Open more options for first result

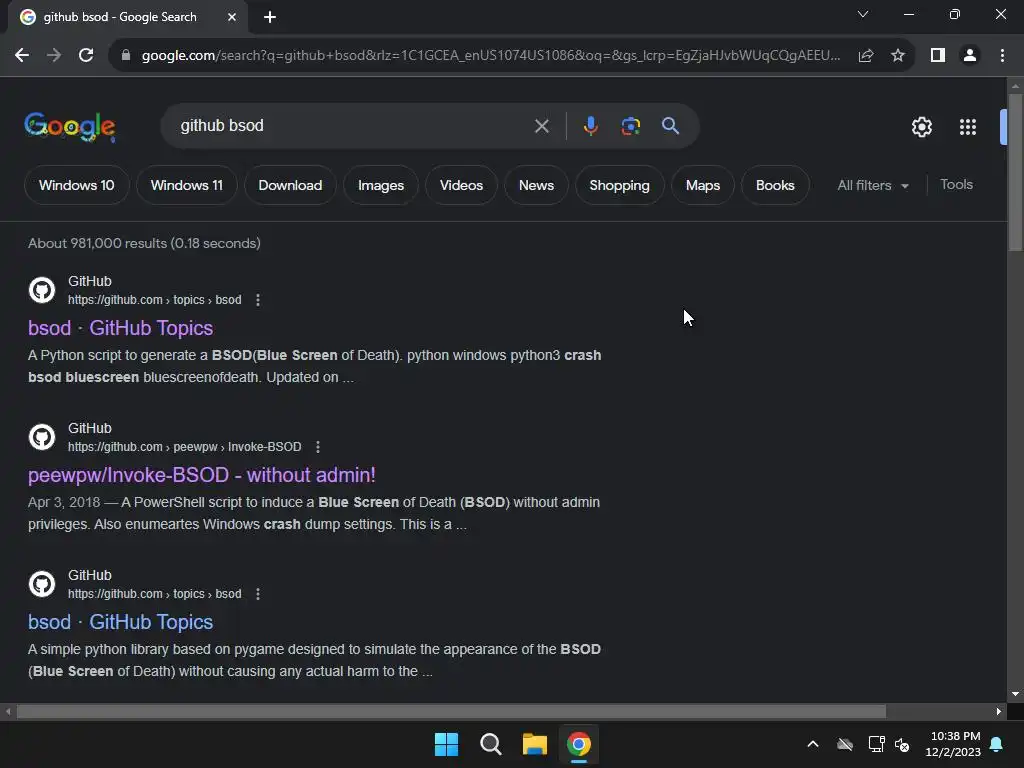258,300
